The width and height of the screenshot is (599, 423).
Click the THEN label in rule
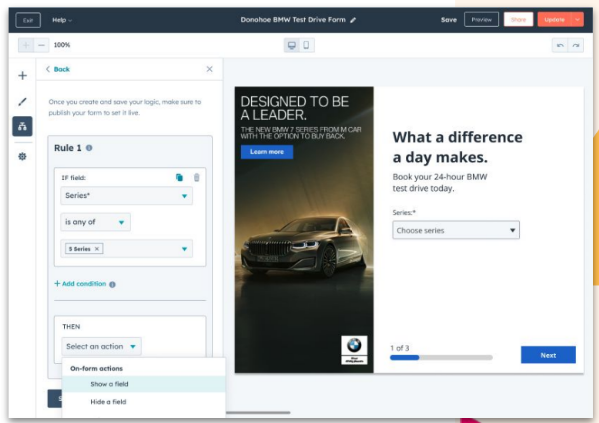pos(71,327)
